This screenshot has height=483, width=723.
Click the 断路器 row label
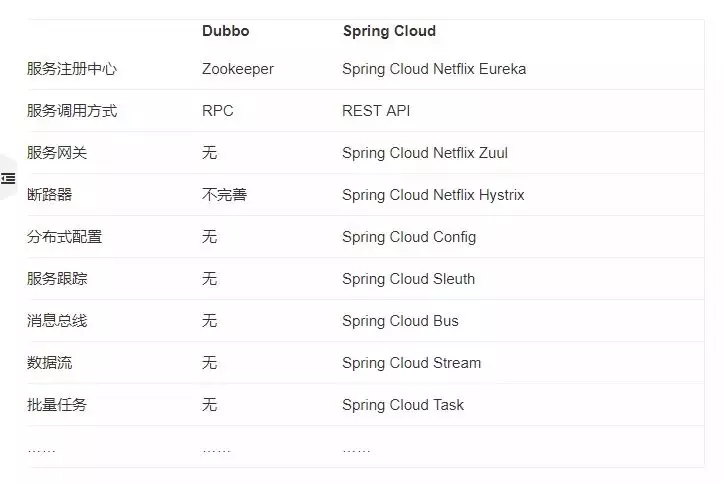tap(50, 195)
